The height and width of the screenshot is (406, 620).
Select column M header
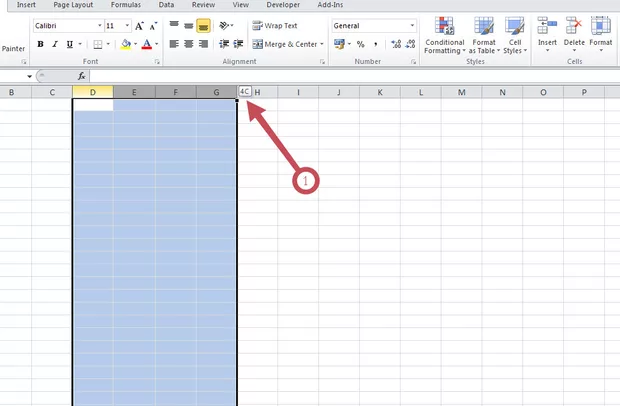(461, 92)
